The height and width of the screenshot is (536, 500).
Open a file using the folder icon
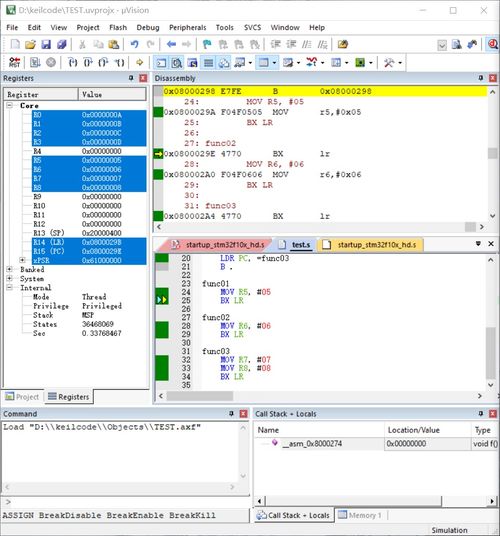coord(30,44)
